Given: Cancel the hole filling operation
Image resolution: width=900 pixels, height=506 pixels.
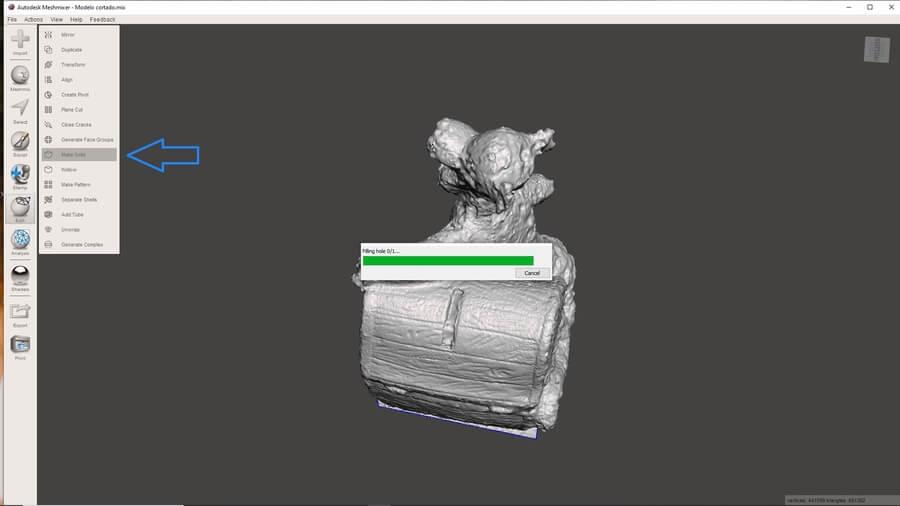Looking at the screenshot, I should 532,273.
